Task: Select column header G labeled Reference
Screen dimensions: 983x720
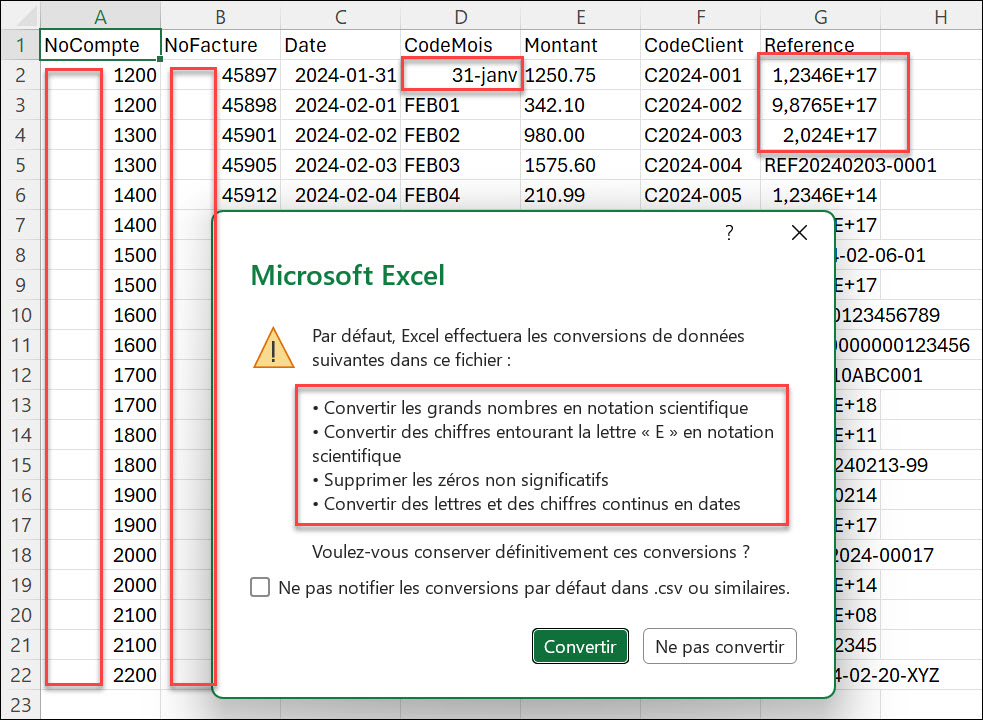Action: pyautogui.click(x=820, y=17)
